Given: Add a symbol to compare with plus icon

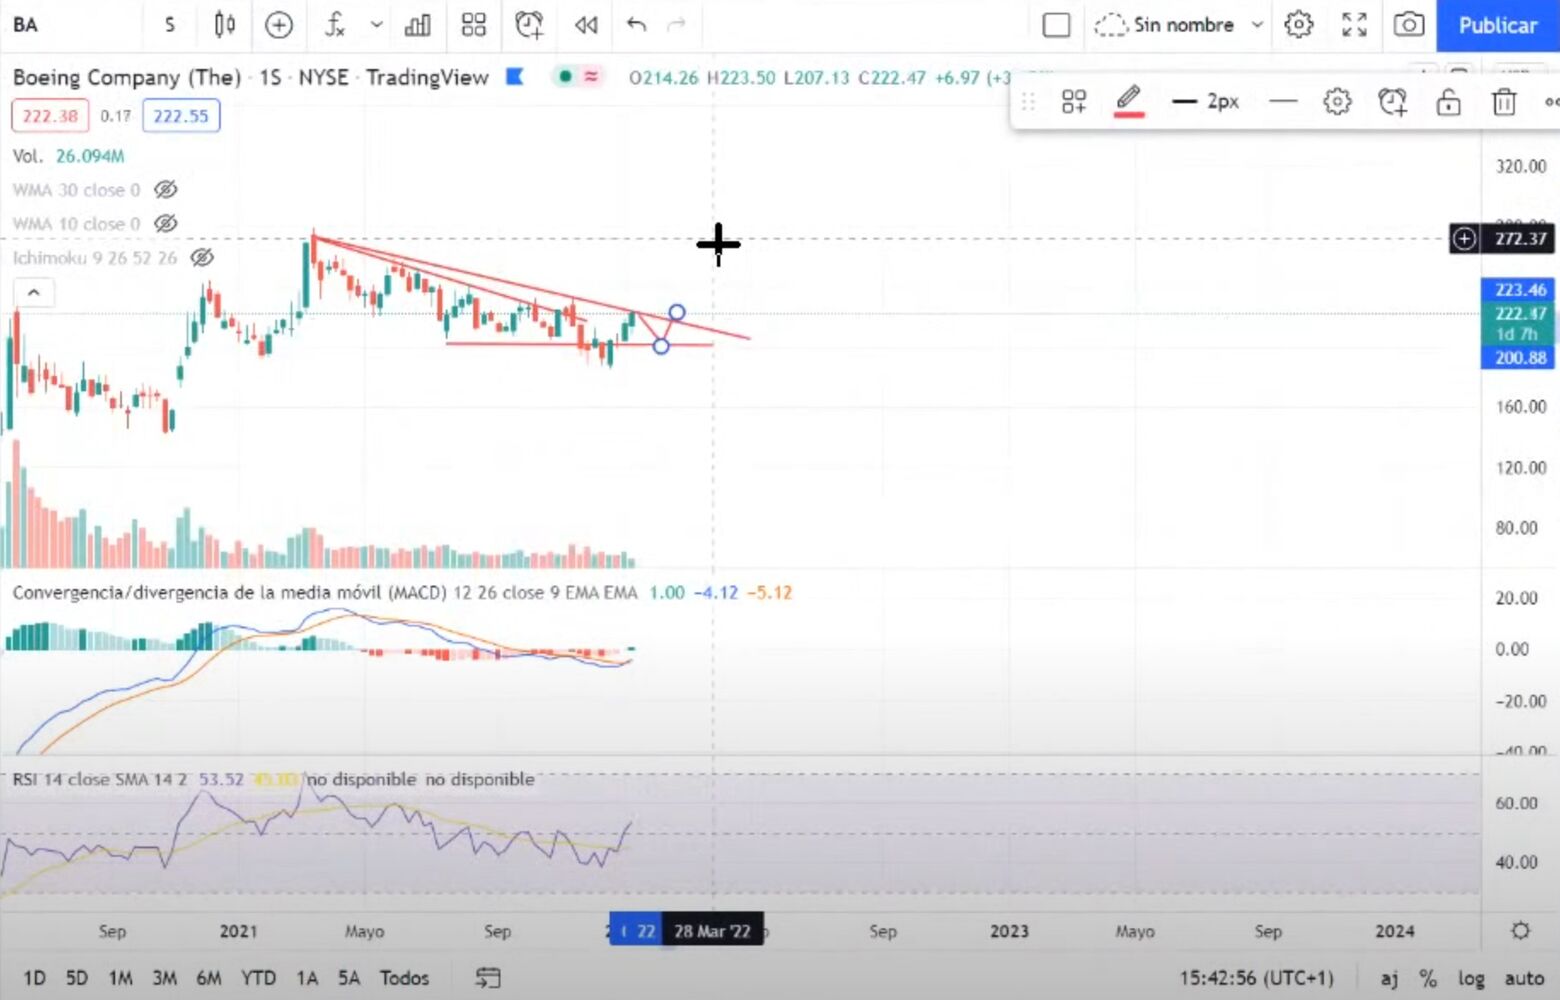Looking at the screenshot, I should pos(279,25).
